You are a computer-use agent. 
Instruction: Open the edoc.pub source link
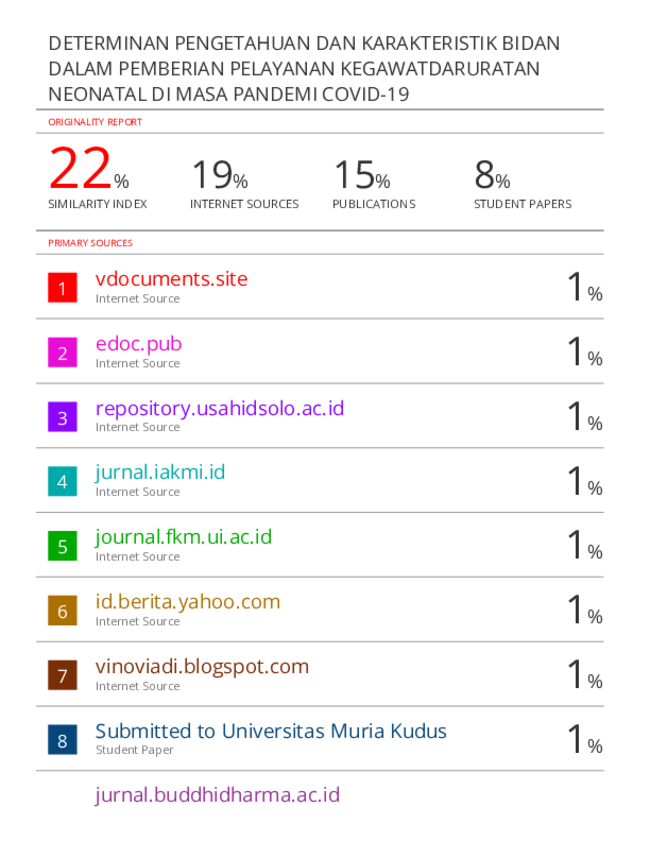[138, 344]
